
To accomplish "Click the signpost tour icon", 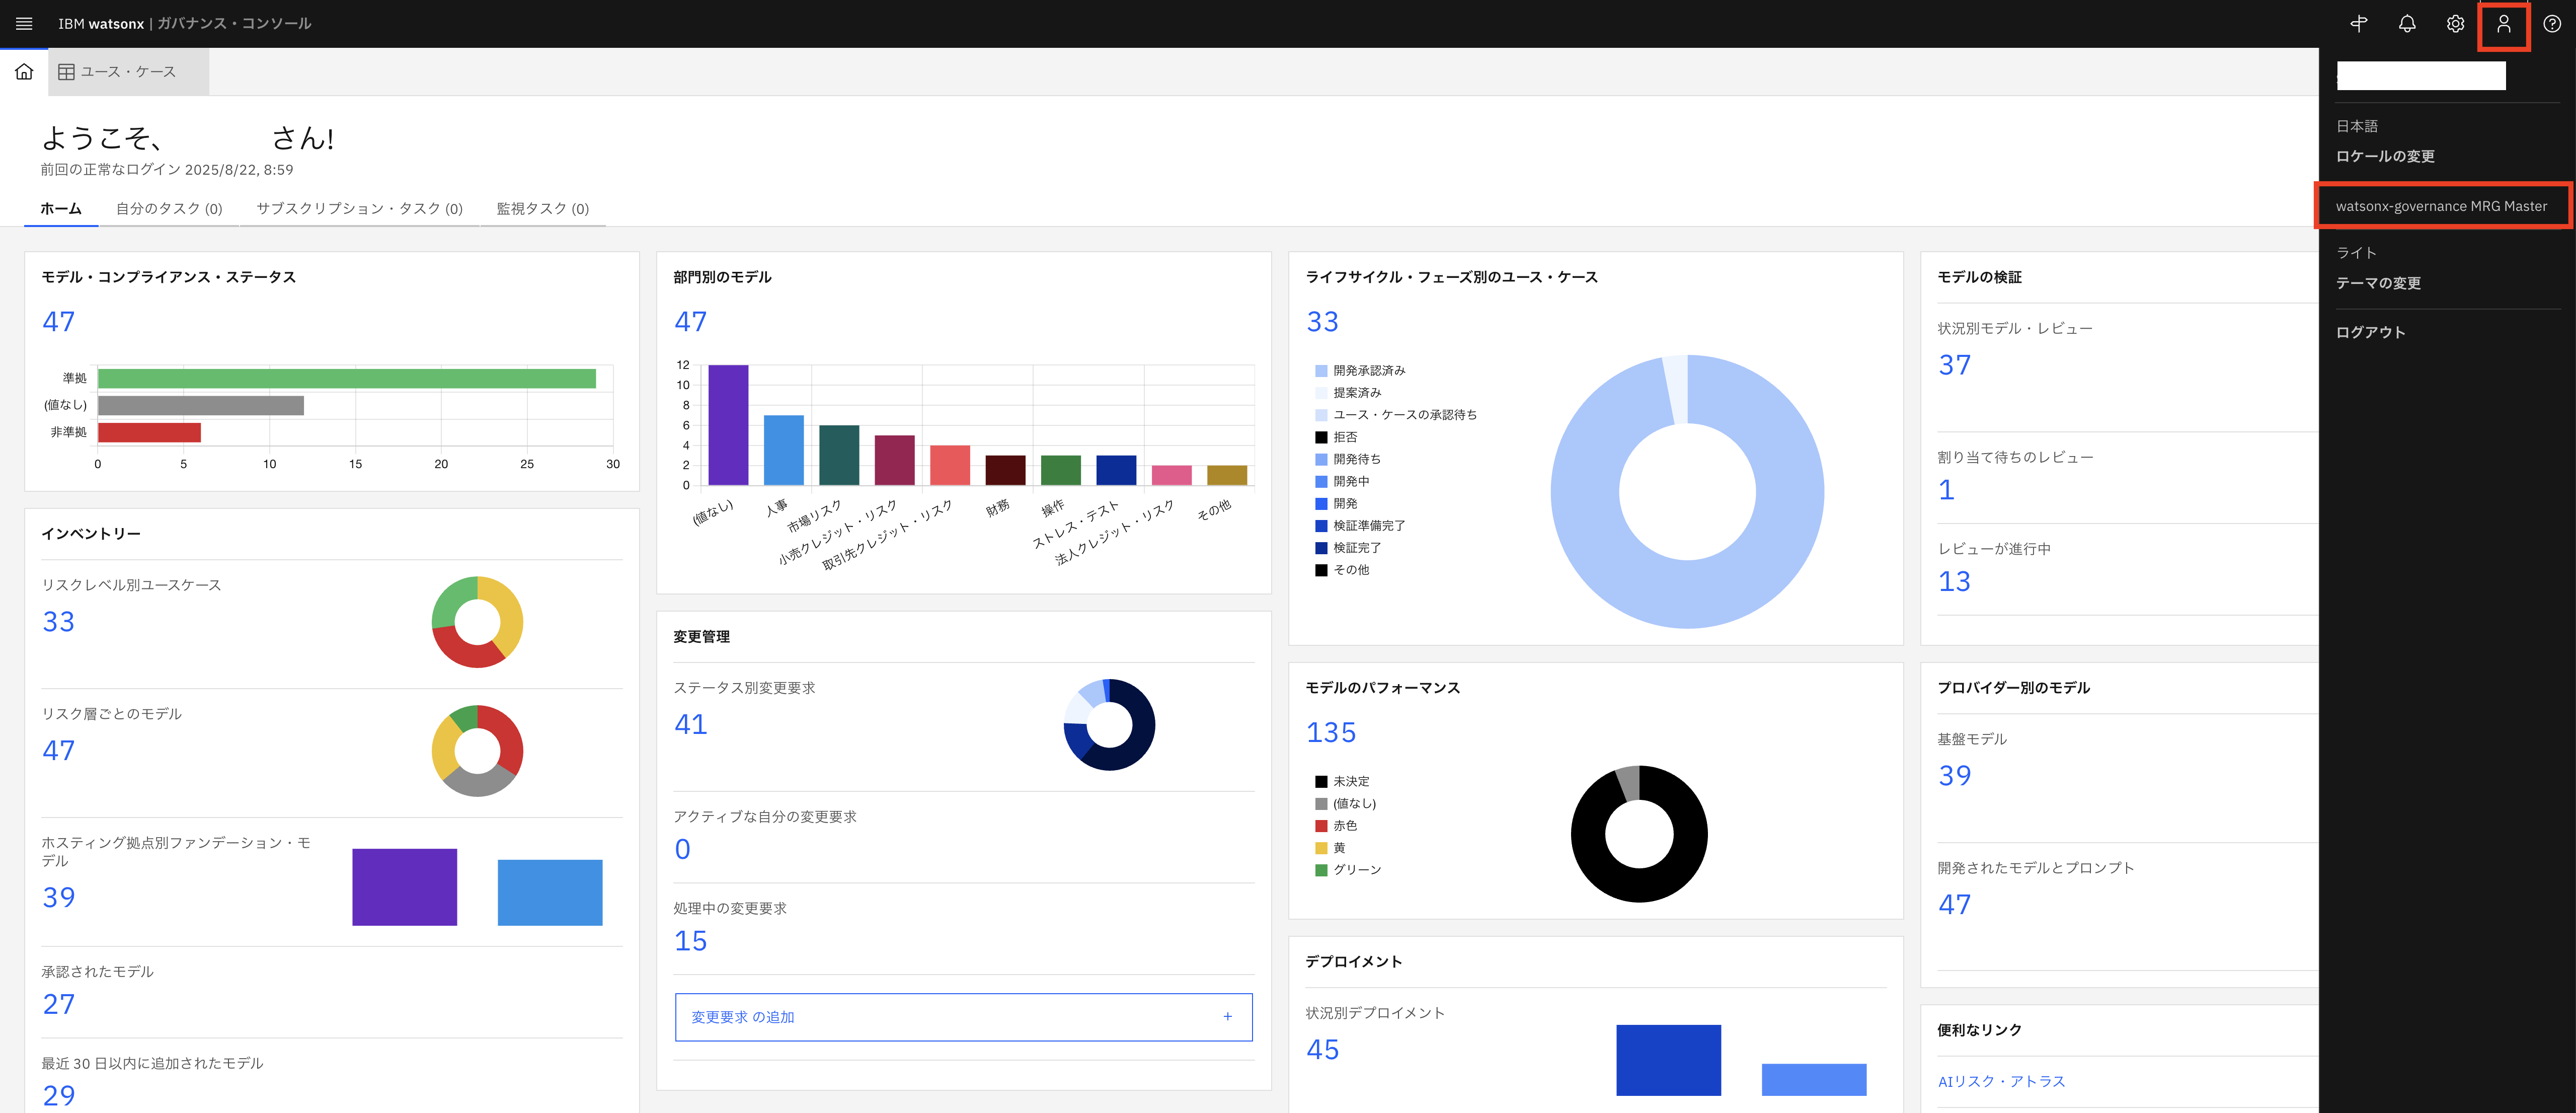I will point(2359,23).
